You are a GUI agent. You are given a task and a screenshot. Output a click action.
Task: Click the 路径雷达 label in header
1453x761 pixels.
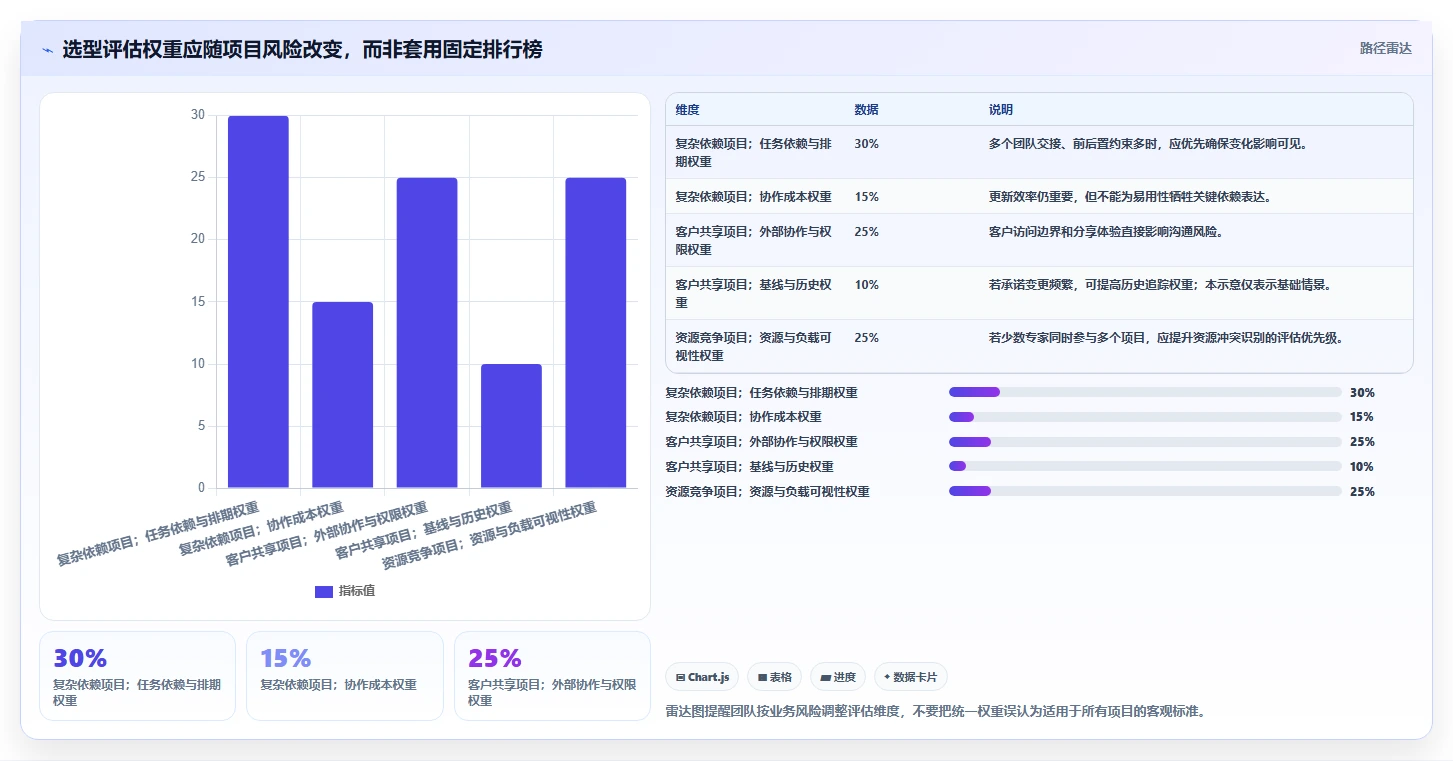1385,48
